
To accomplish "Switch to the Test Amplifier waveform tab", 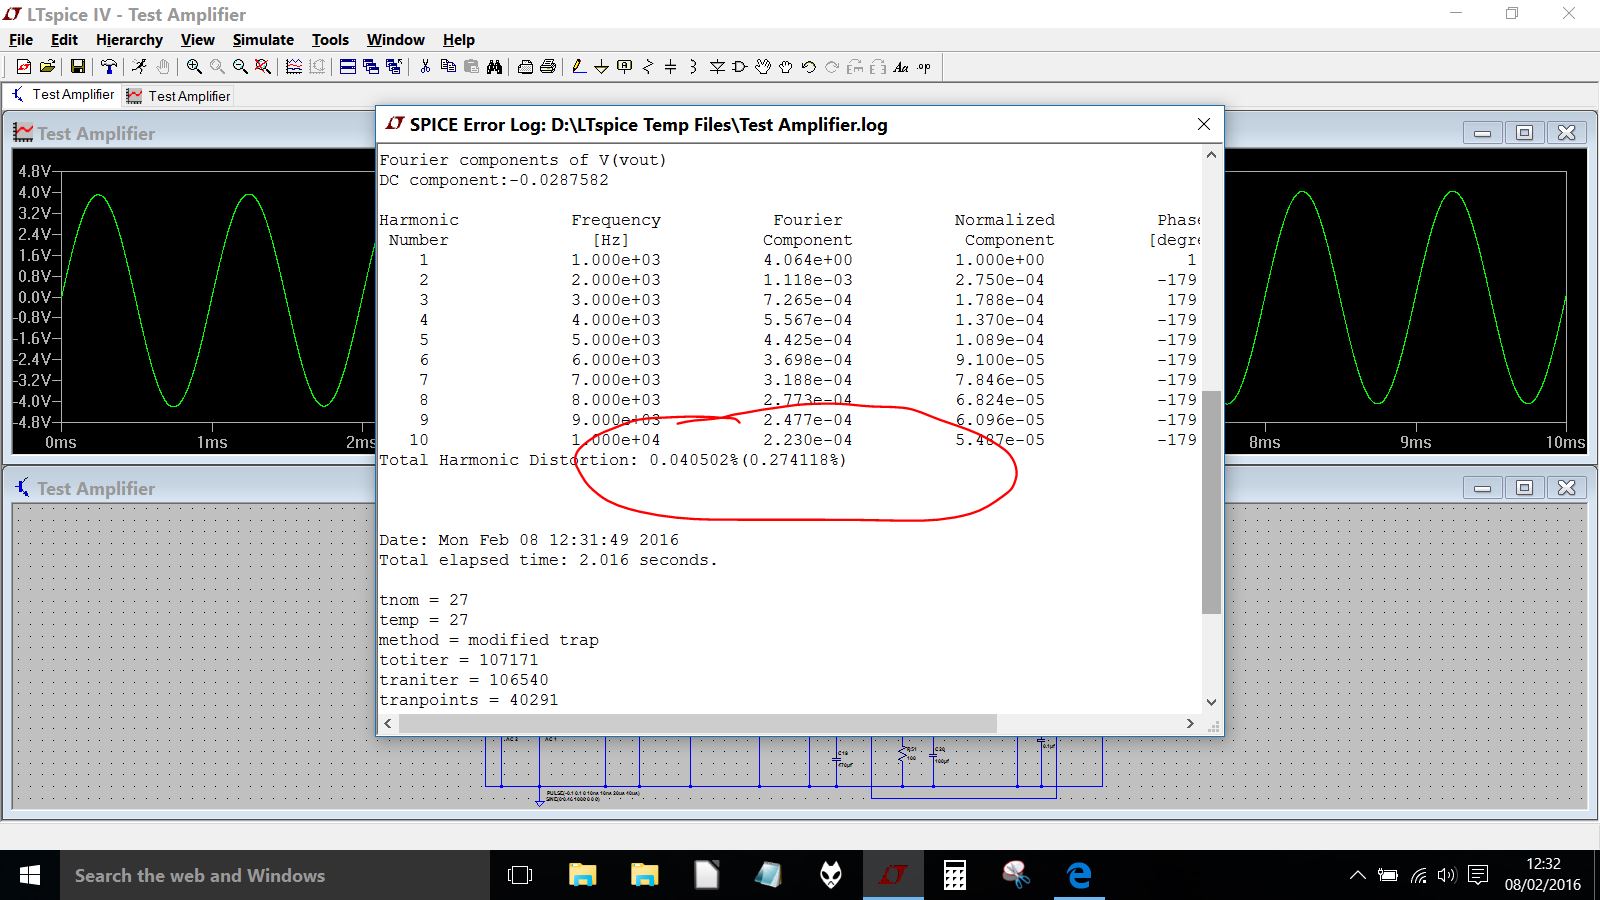I will pos(178,96).
